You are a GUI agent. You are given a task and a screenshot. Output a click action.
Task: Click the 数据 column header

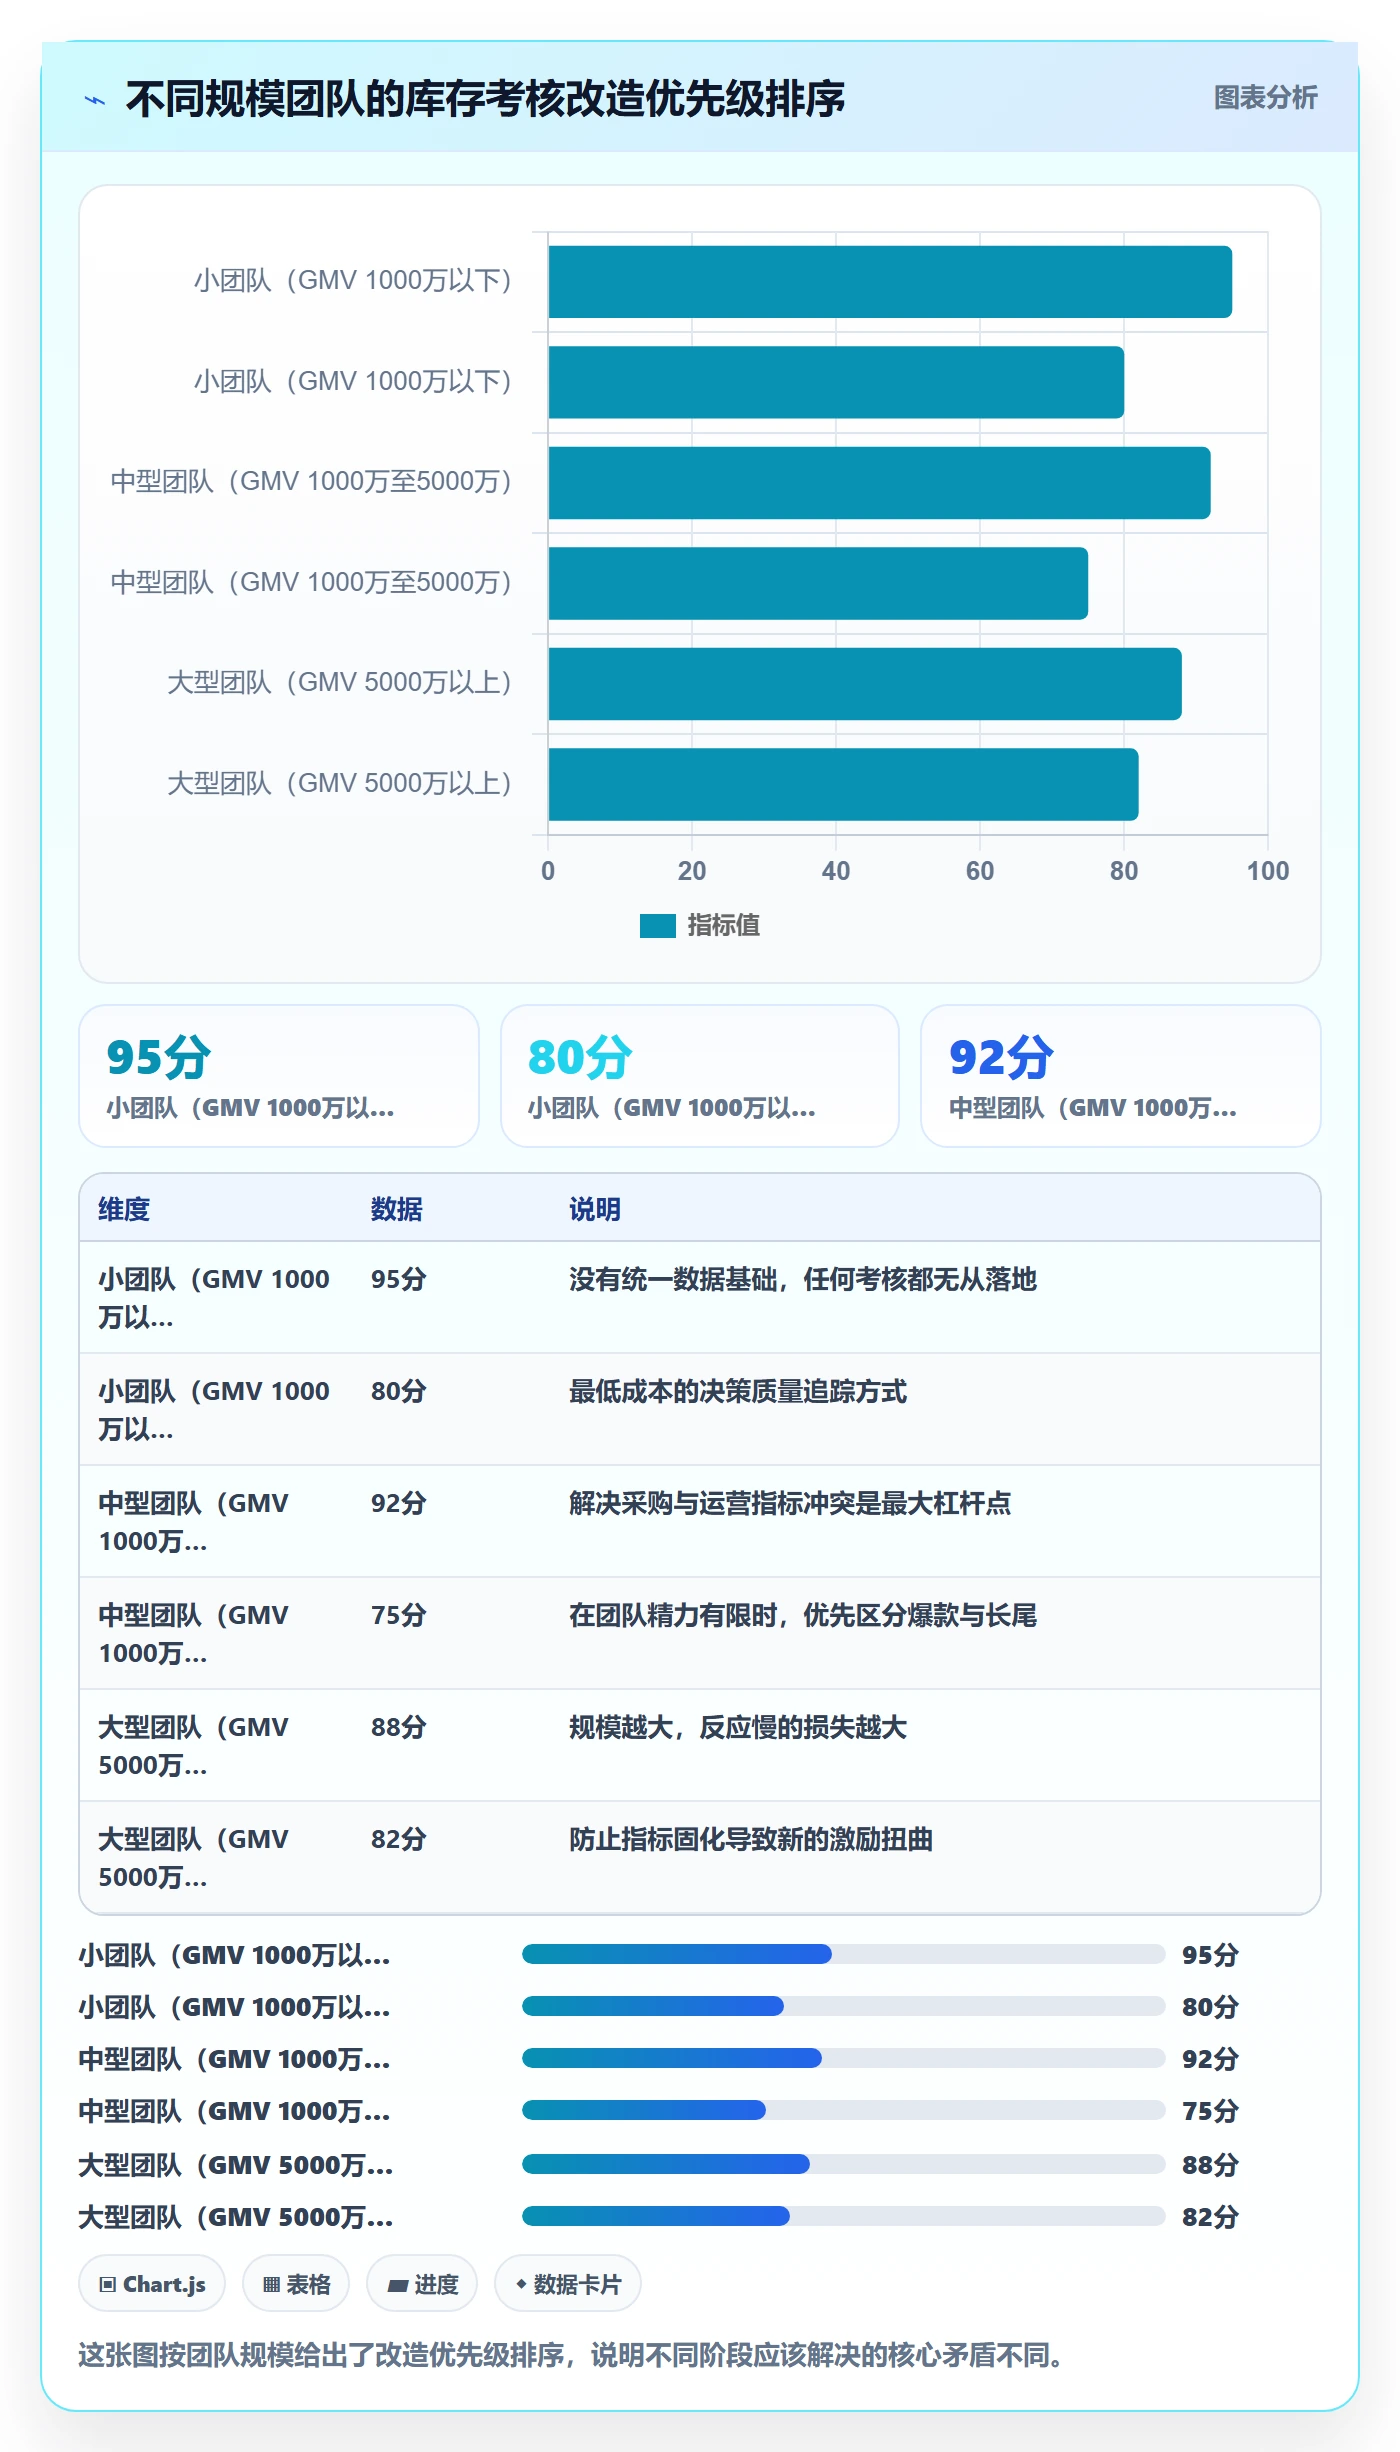point(396,1209)
